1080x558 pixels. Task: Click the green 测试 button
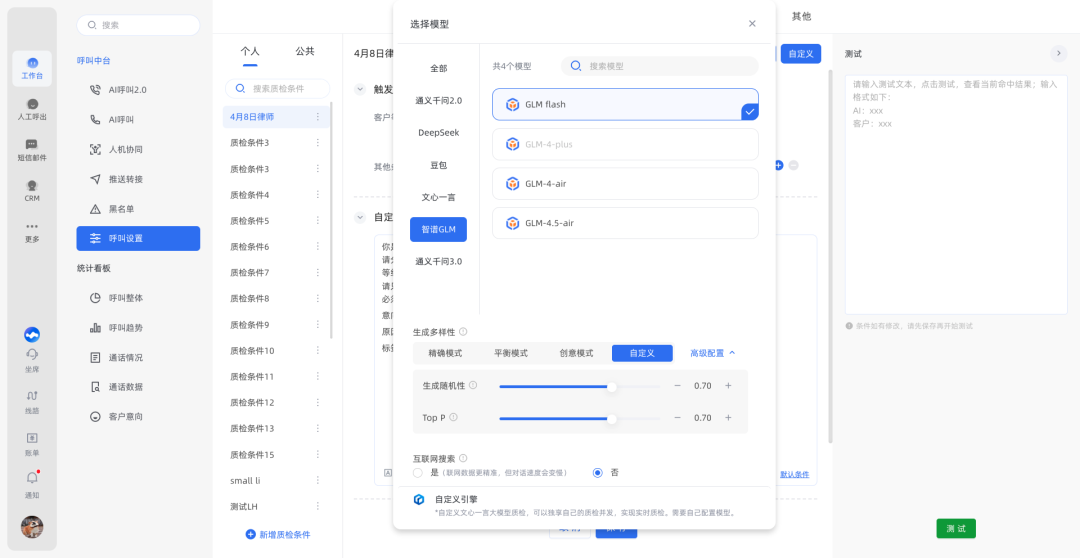coord(956,528)
